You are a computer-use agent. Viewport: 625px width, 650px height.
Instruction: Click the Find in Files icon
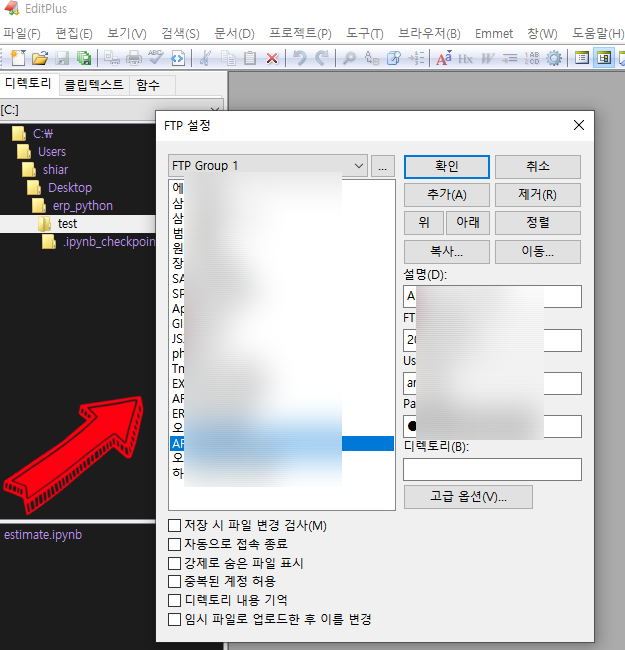[x=394, y=58]
